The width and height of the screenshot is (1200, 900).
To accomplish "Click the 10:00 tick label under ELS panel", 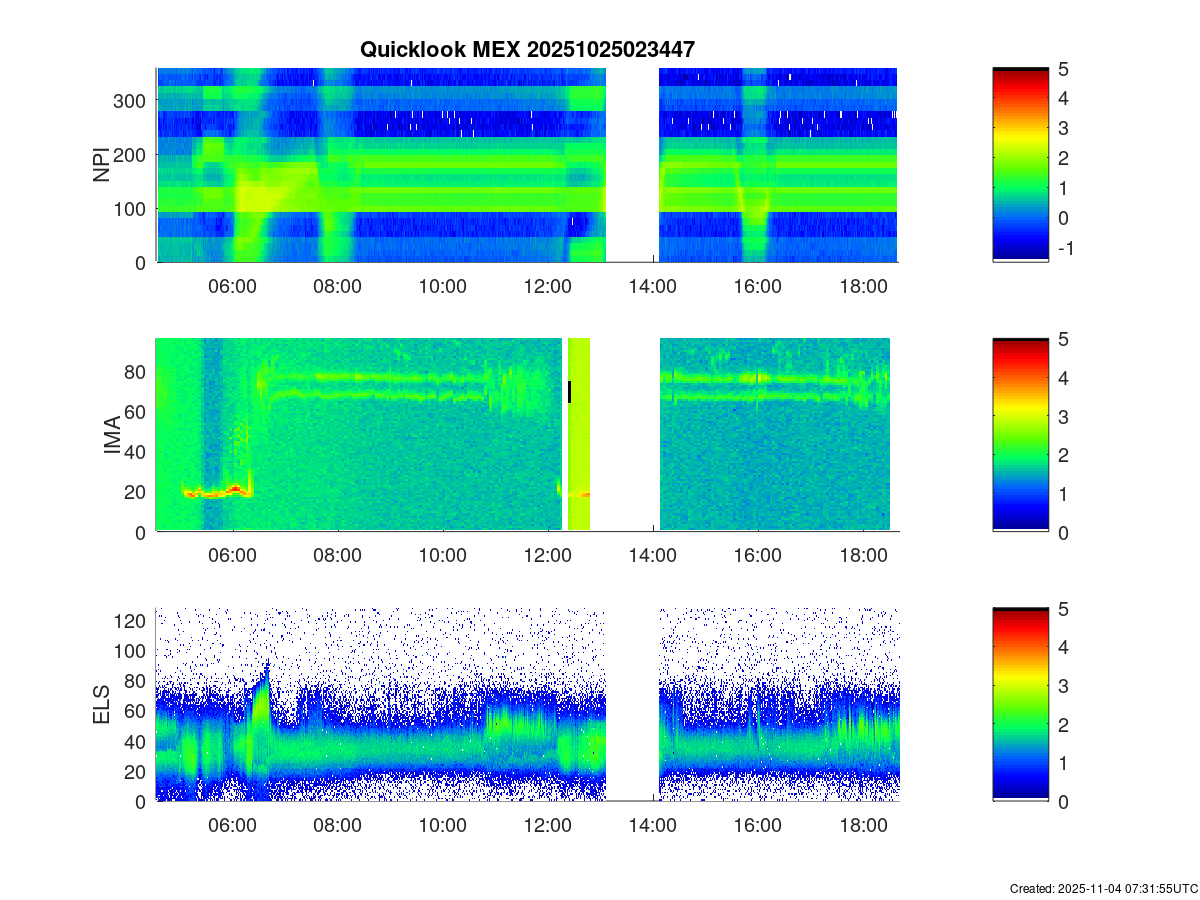I will tap(442, 826).
